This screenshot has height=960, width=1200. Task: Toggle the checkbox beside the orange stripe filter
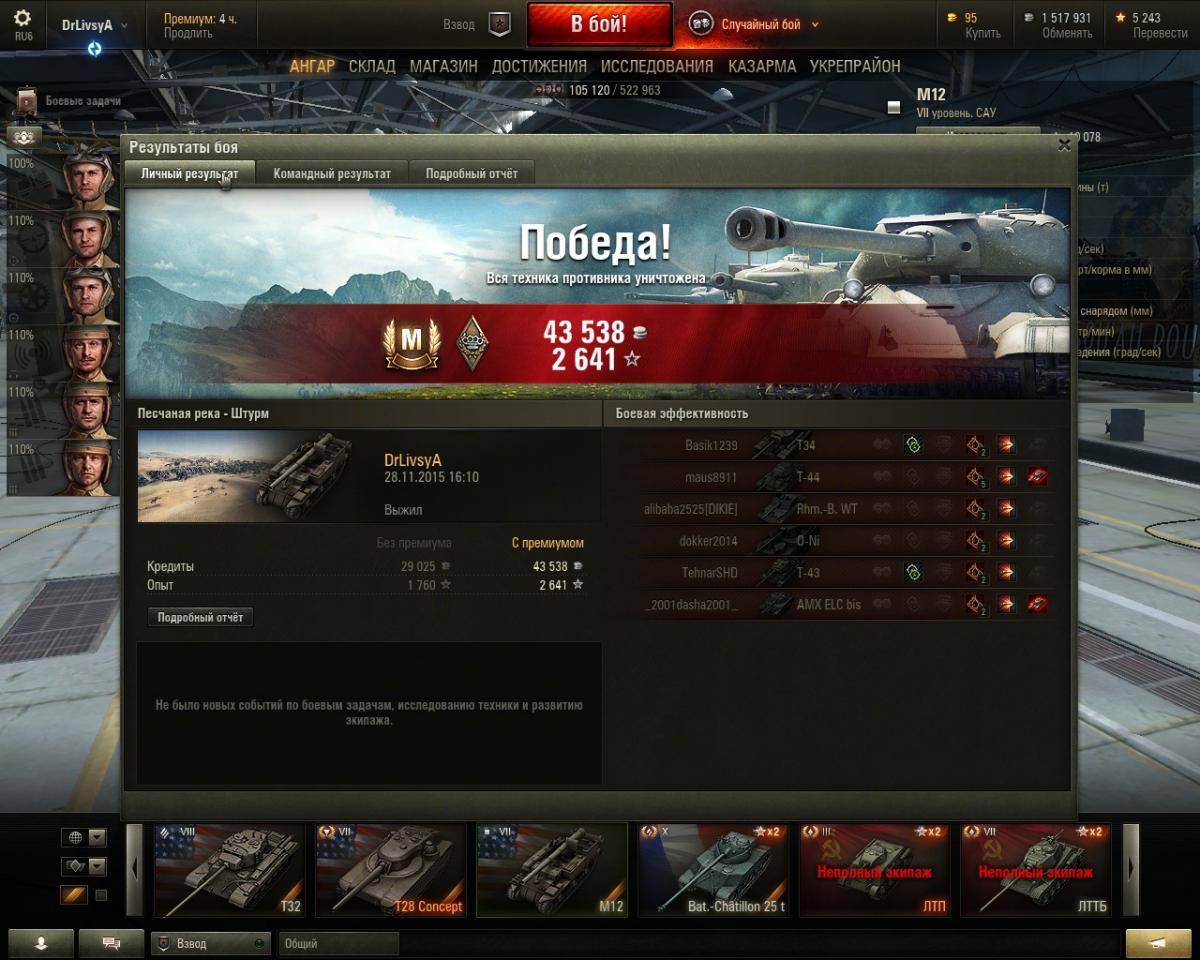tap(101, 895)
